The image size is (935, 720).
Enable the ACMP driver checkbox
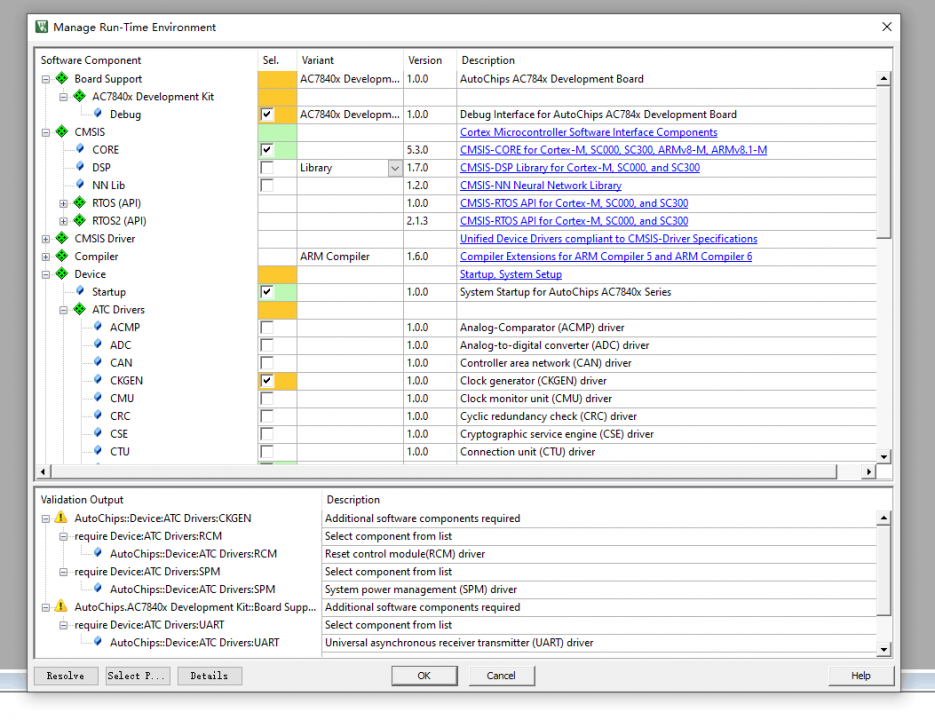pyautogui.click(x=266, y=327)
